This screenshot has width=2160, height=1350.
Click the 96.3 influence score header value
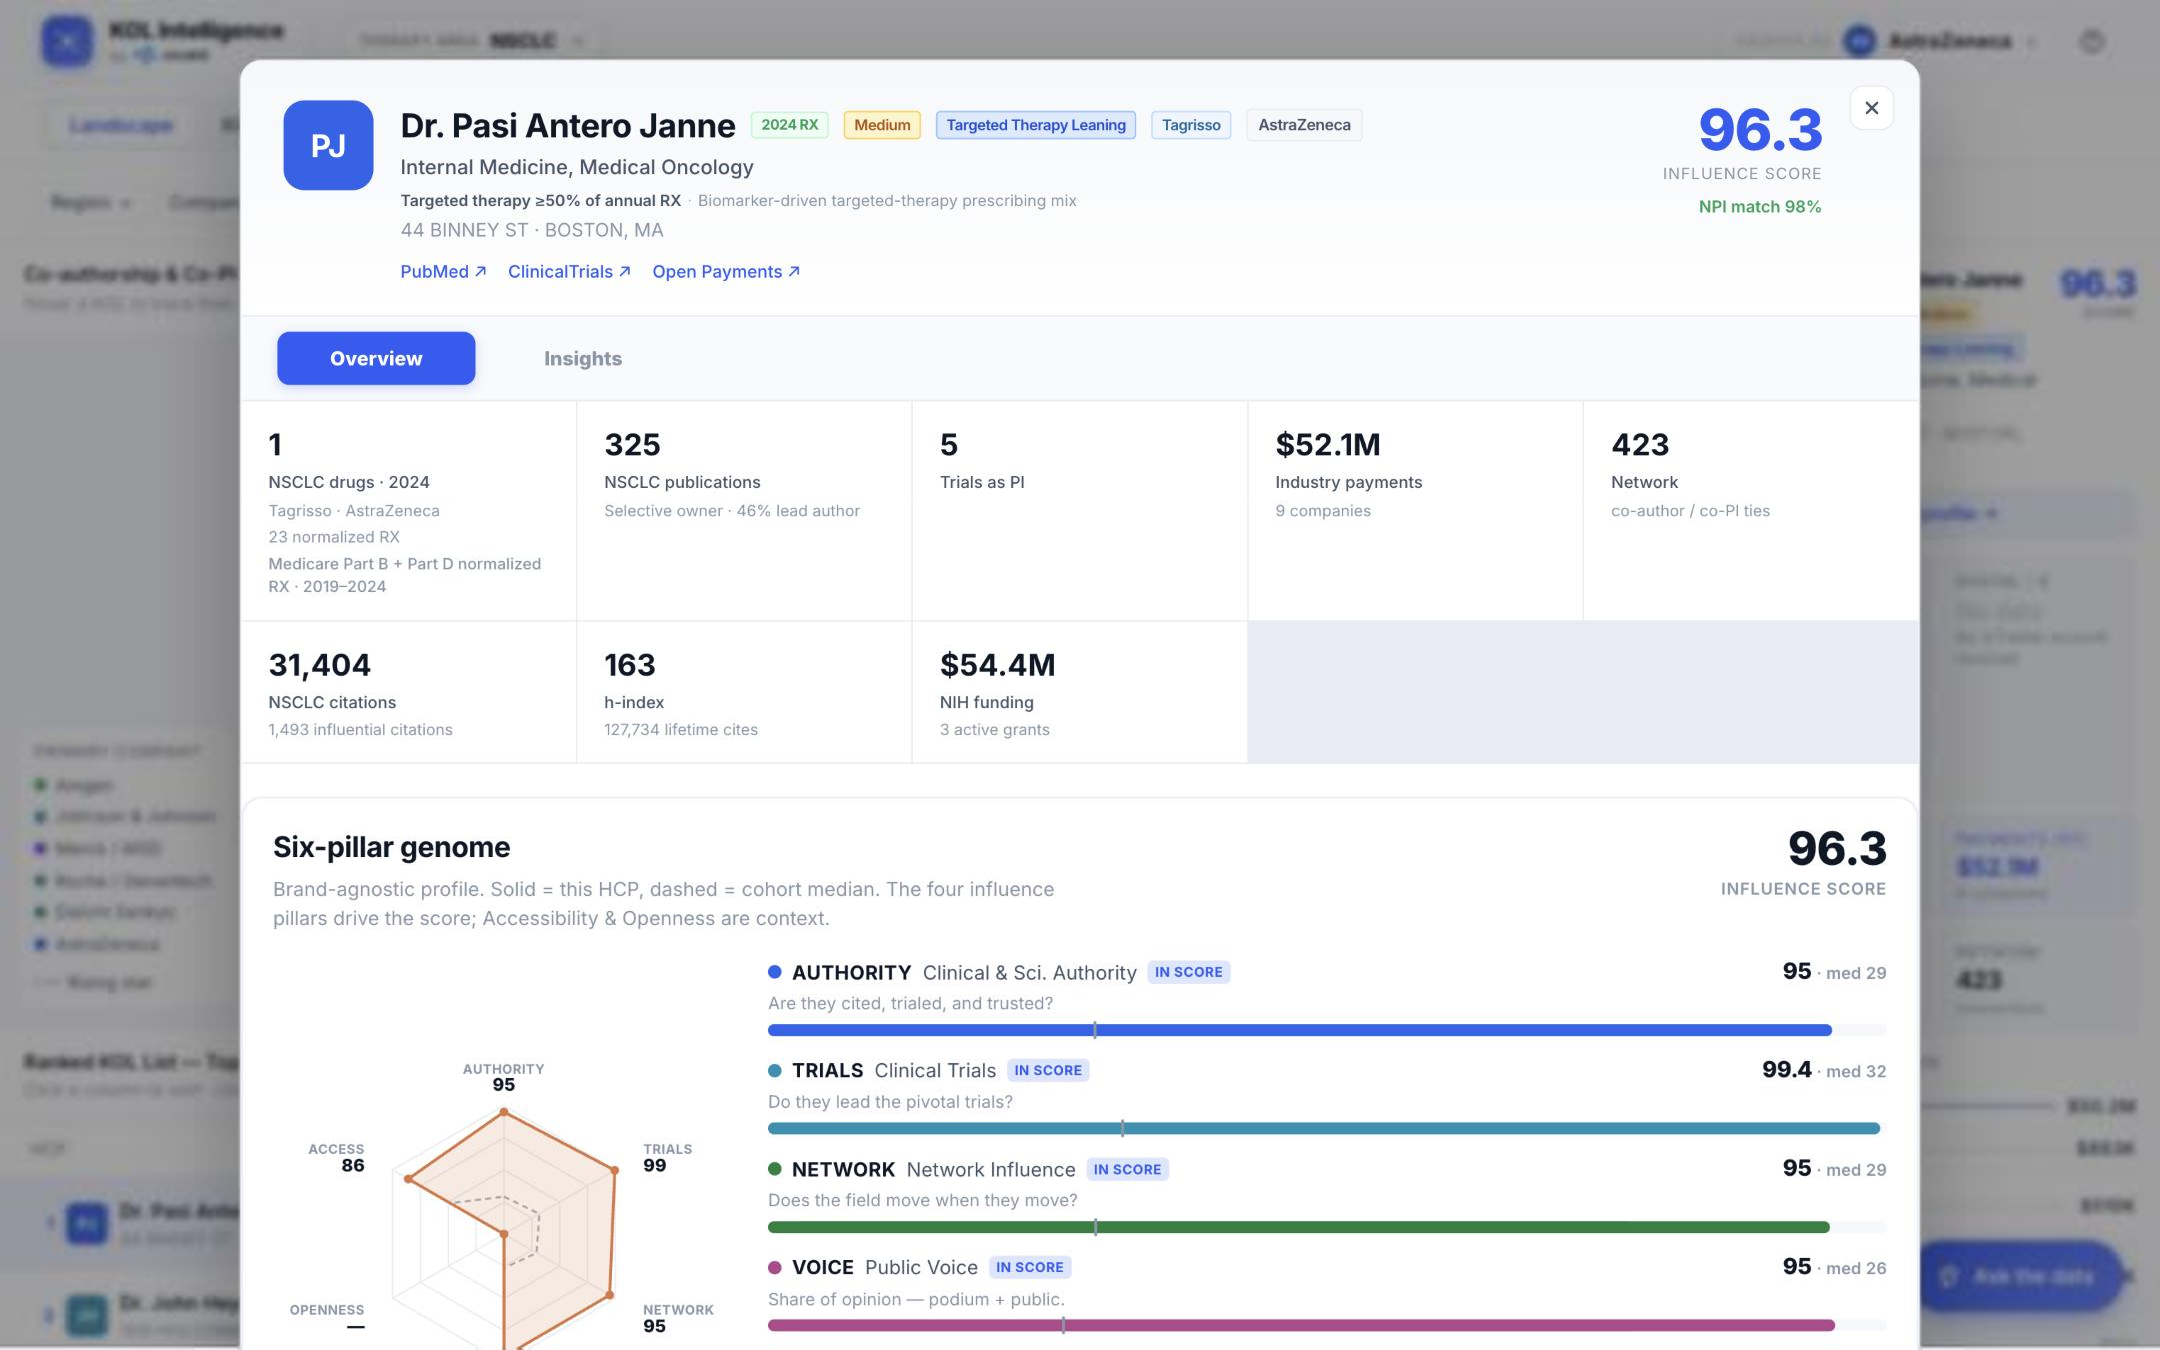1760,130
